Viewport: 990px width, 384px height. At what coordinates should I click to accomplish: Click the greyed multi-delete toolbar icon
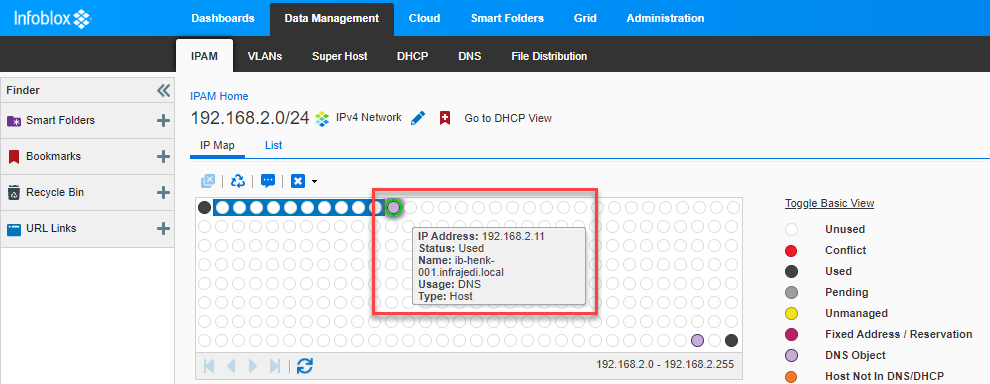(208, 181)
